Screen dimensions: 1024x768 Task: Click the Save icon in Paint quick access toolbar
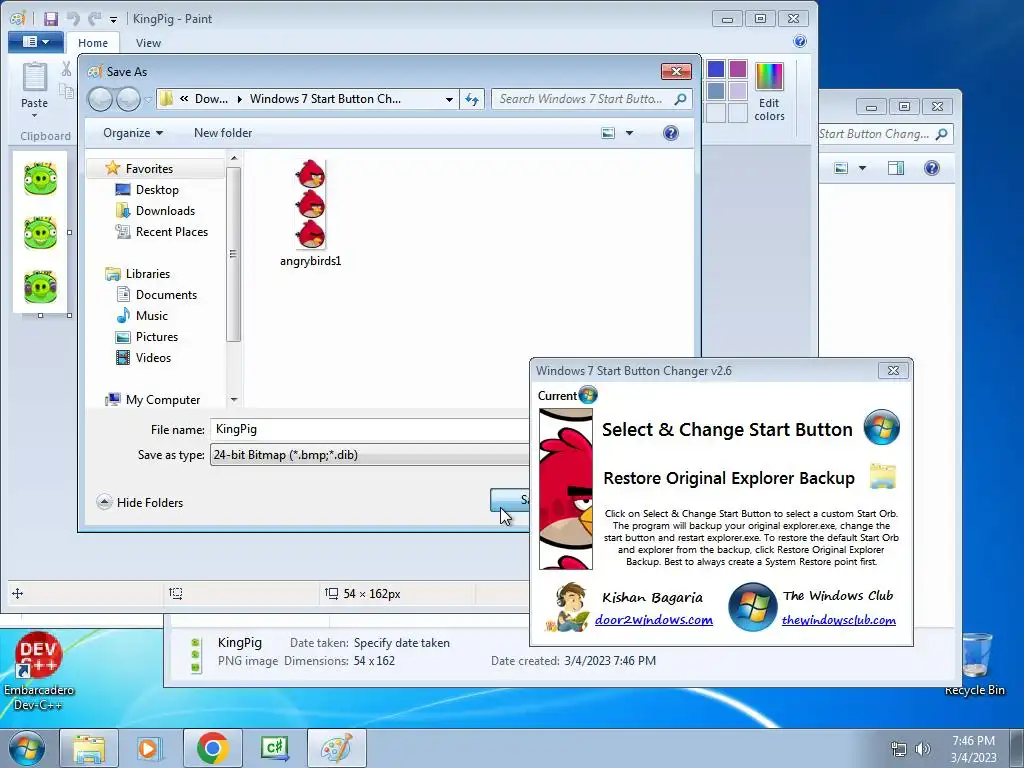click(x=50, y=19)
